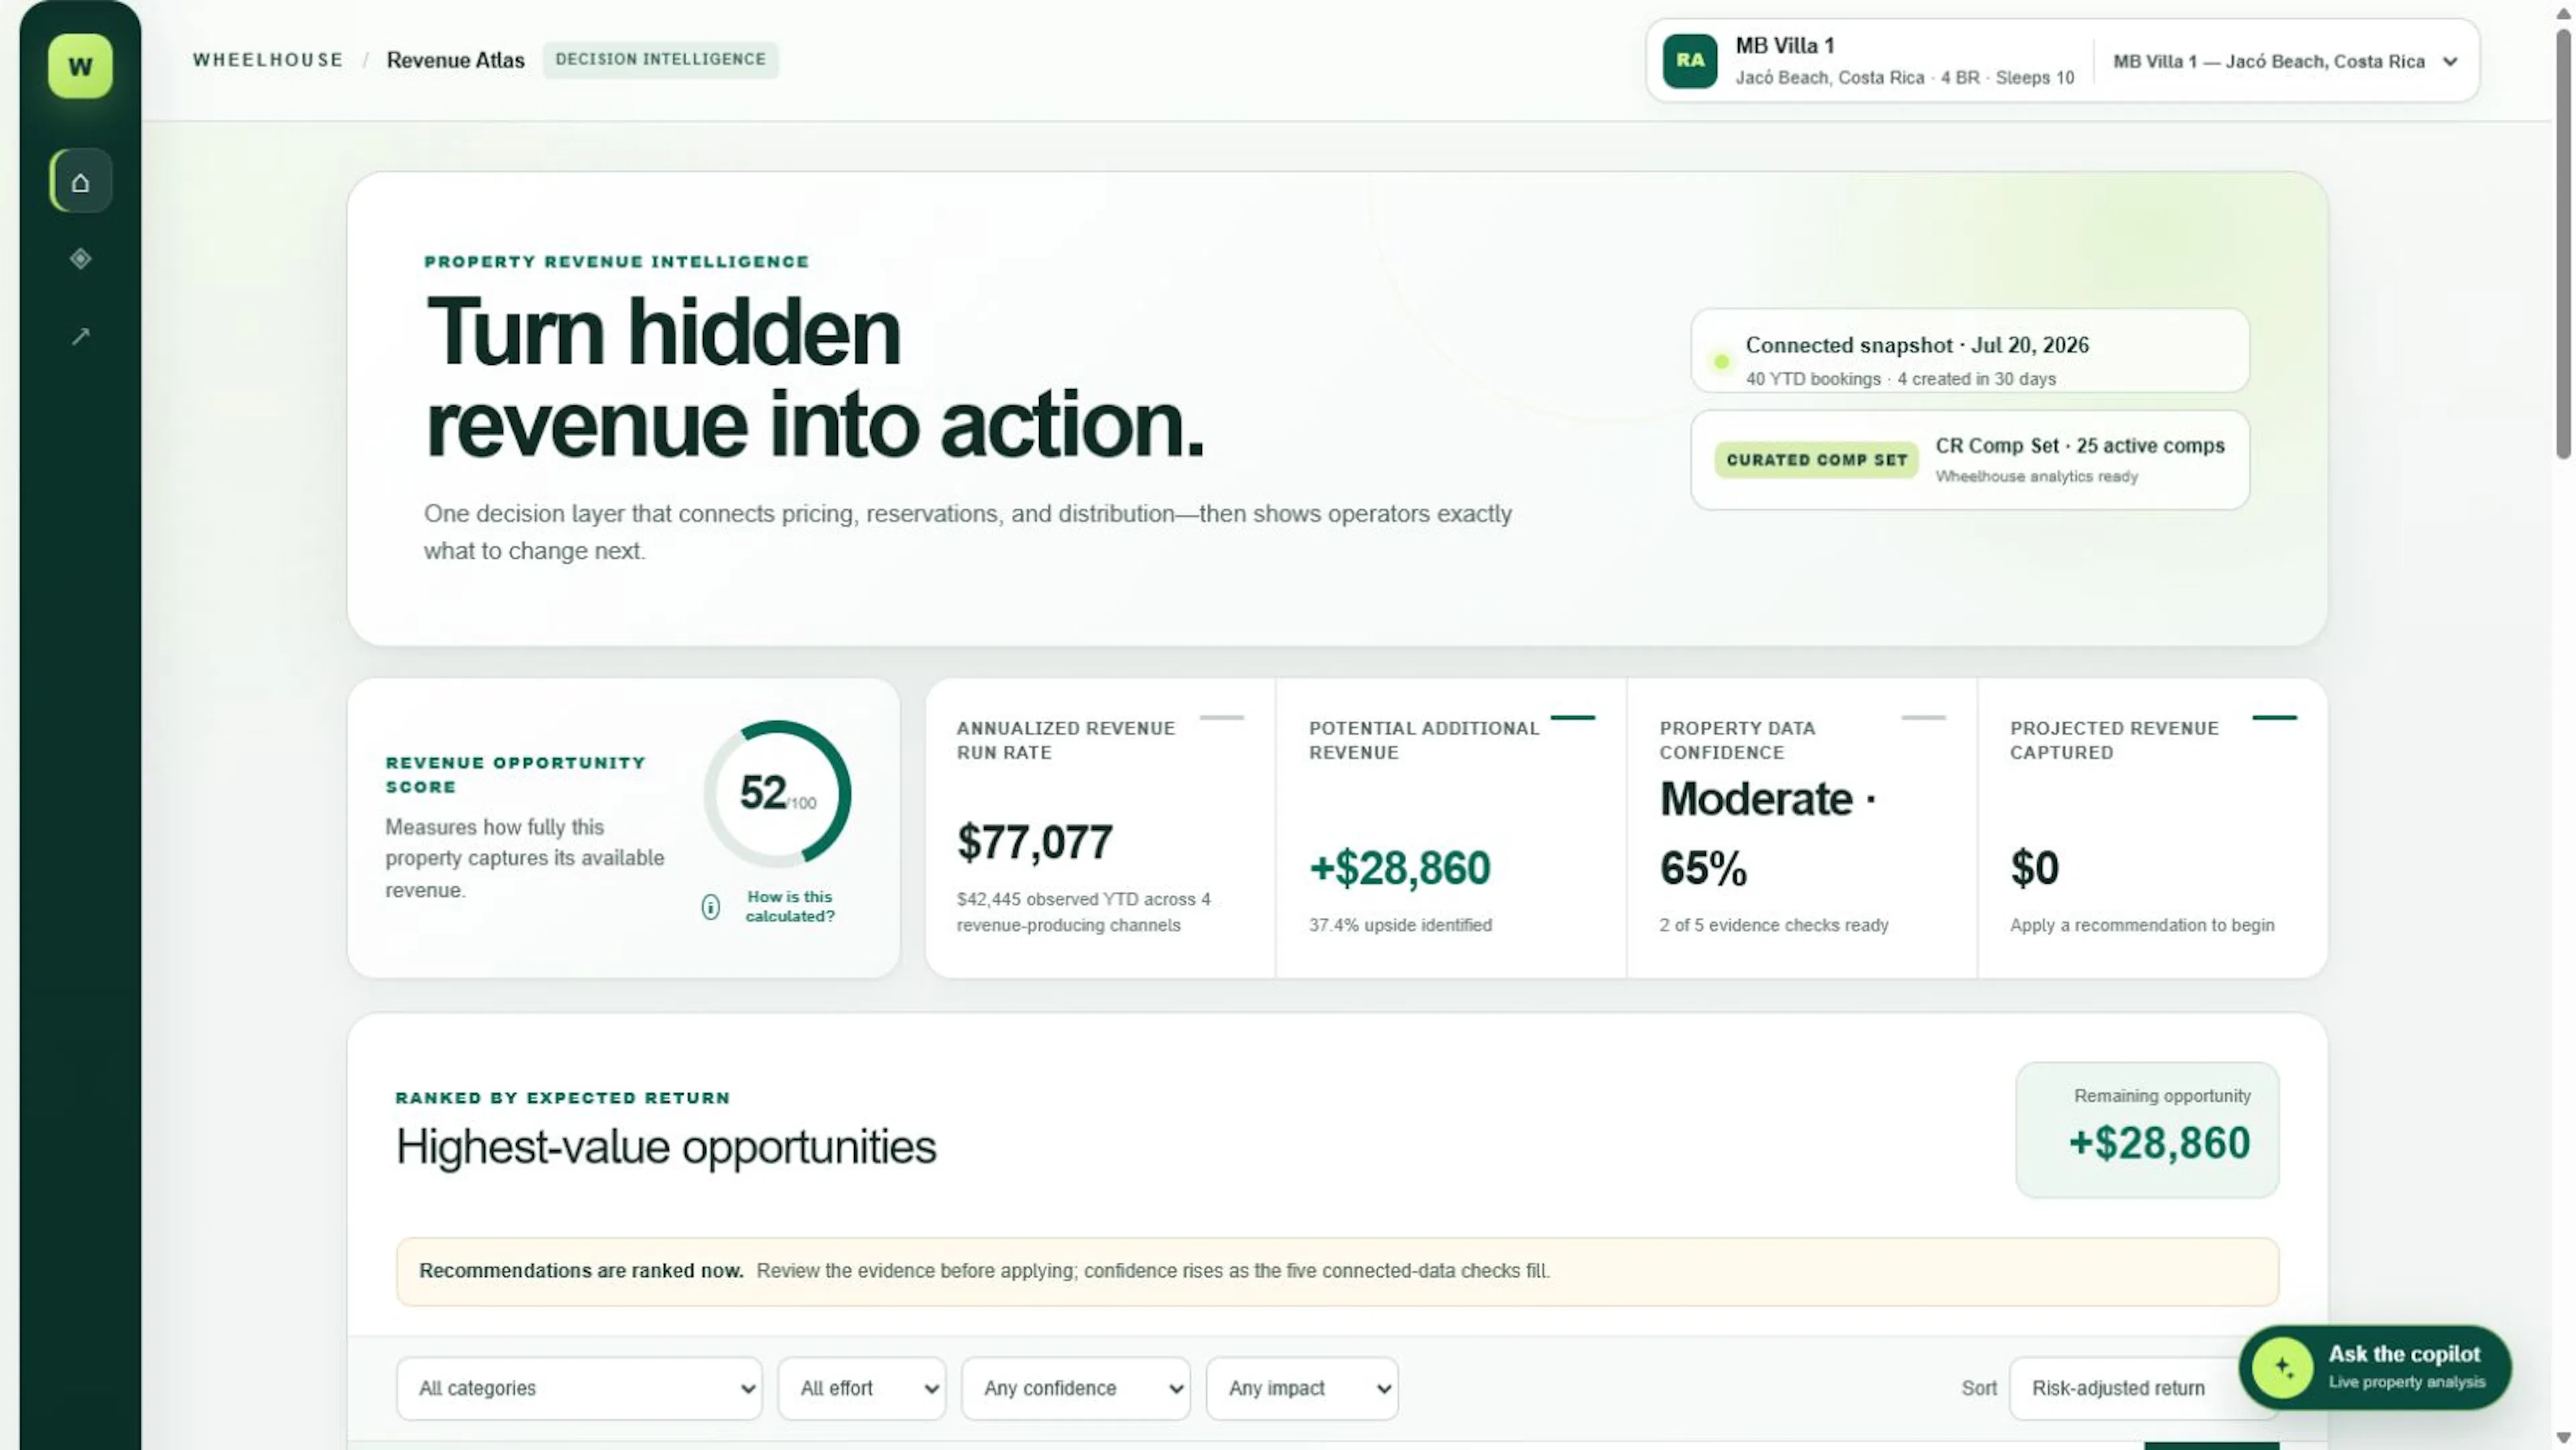
Task: Open the Any confidence dropdown
Action: (x=1076, y=1388)
